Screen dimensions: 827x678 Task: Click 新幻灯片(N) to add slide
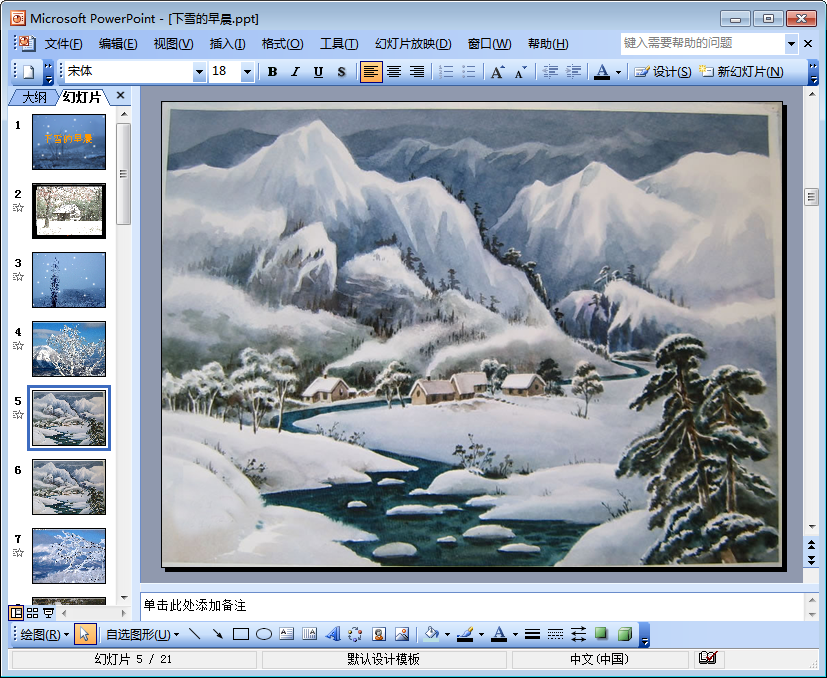pyautogui.click(x=741, y=72)
